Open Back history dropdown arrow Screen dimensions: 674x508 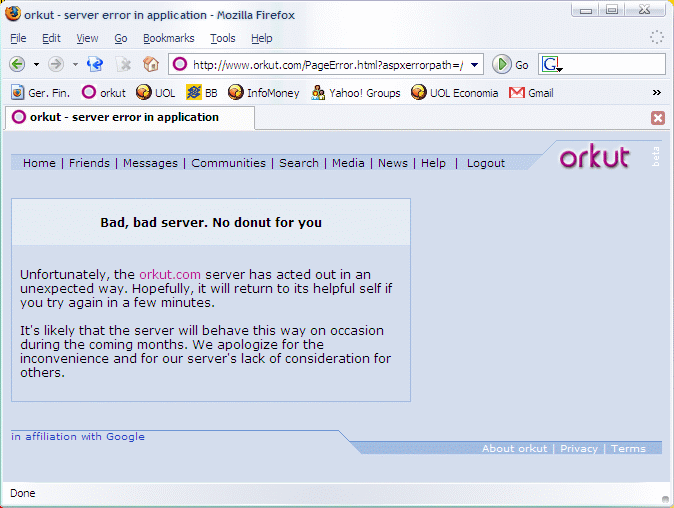tap(37, 65)
